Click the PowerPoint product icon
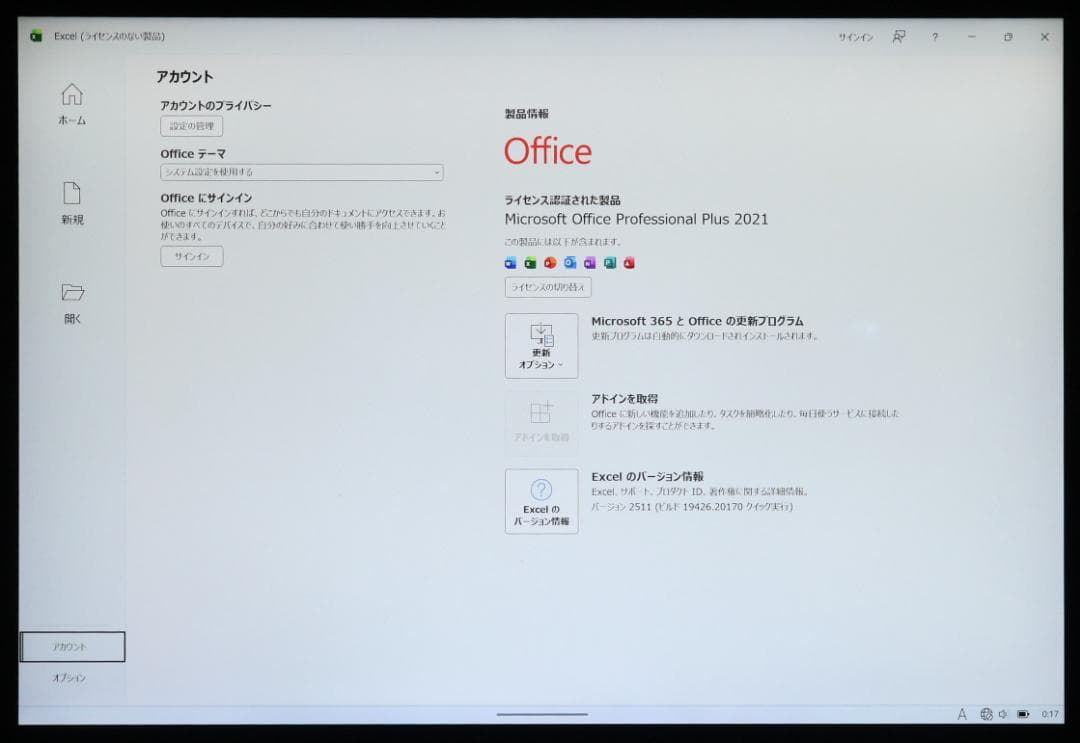This screenshot has height=743, width=1080. tap(551, 262)
